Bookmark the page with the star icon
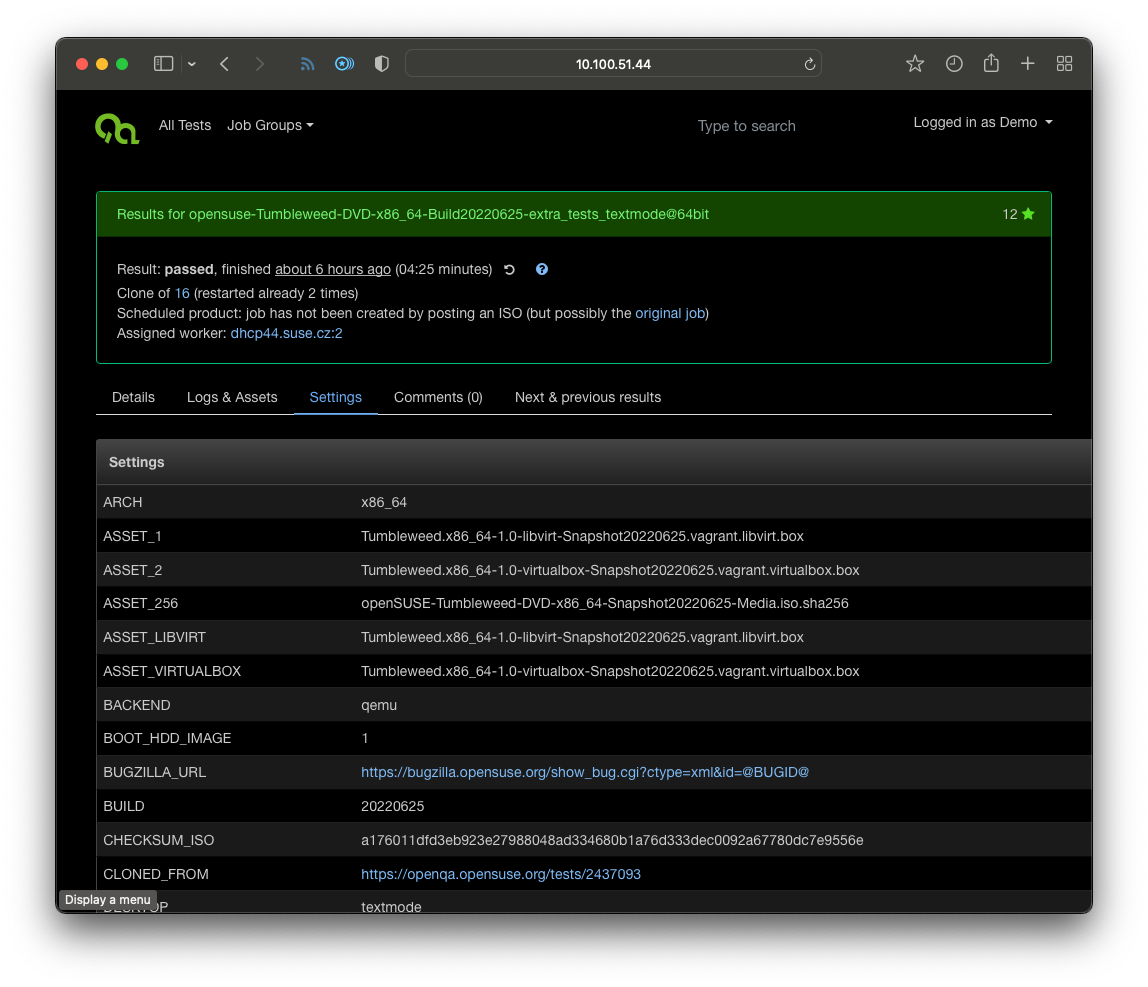The width and height of the screenshot is (1148, 987). click(x=914, y=64)
